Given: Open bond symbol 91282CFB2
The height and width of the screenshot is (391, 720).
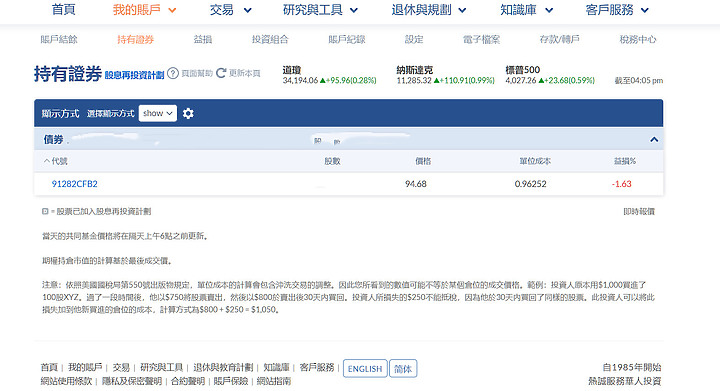Looking at the screenshot, I should point(74,184).
